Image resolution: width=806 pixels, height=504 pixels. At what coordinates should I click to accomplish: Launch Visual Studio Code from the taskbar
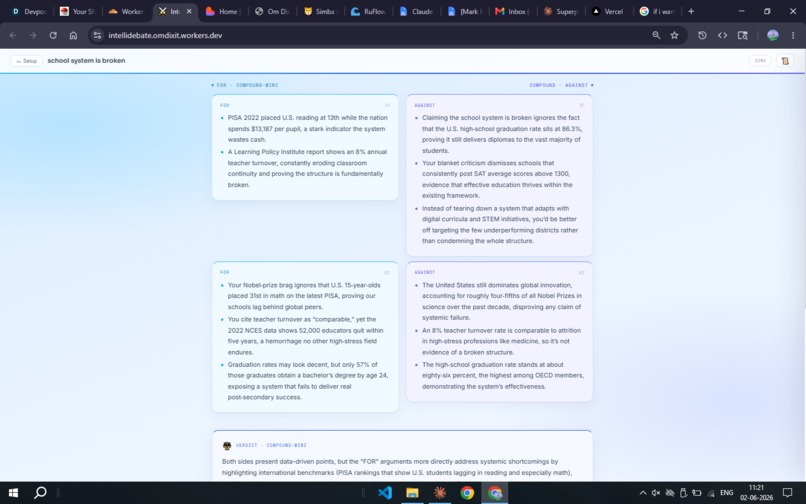click(384, 493)
